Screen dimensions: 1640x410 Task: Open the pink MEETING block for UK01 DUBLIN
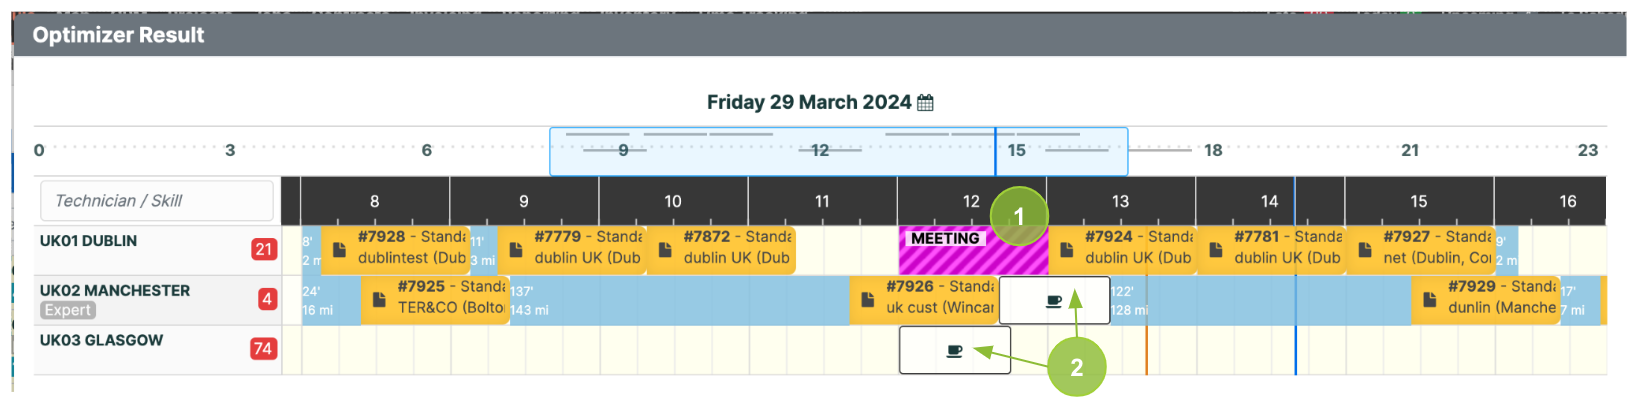click(x=973, y=250)
